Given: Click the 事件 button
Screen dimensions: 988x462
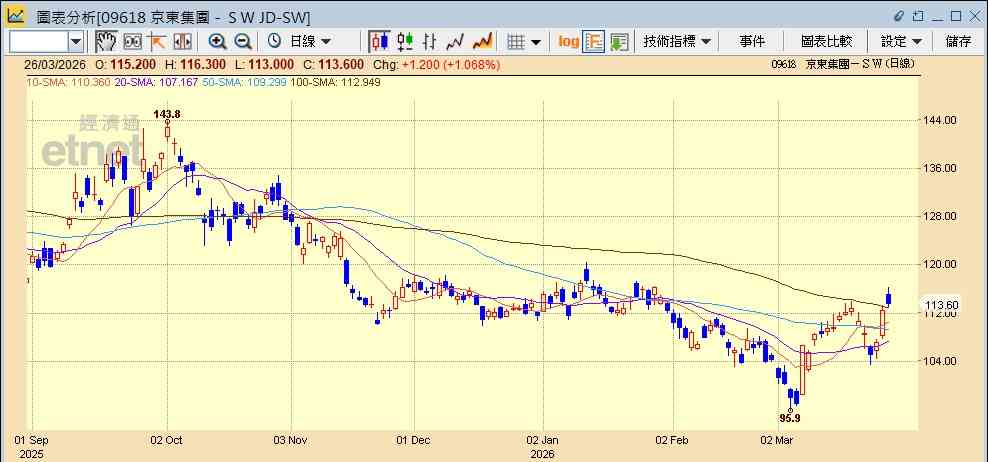Looking at the screenshot, I should (752, 42).
